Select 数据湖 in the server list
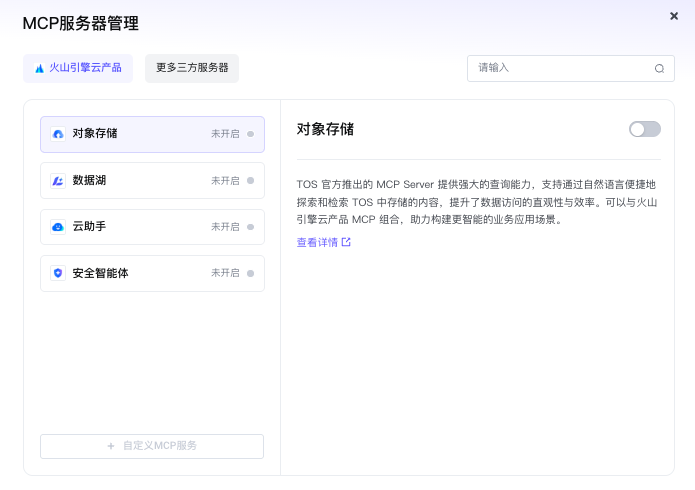This screenshot has width=695, height=490. coord(152,180)
